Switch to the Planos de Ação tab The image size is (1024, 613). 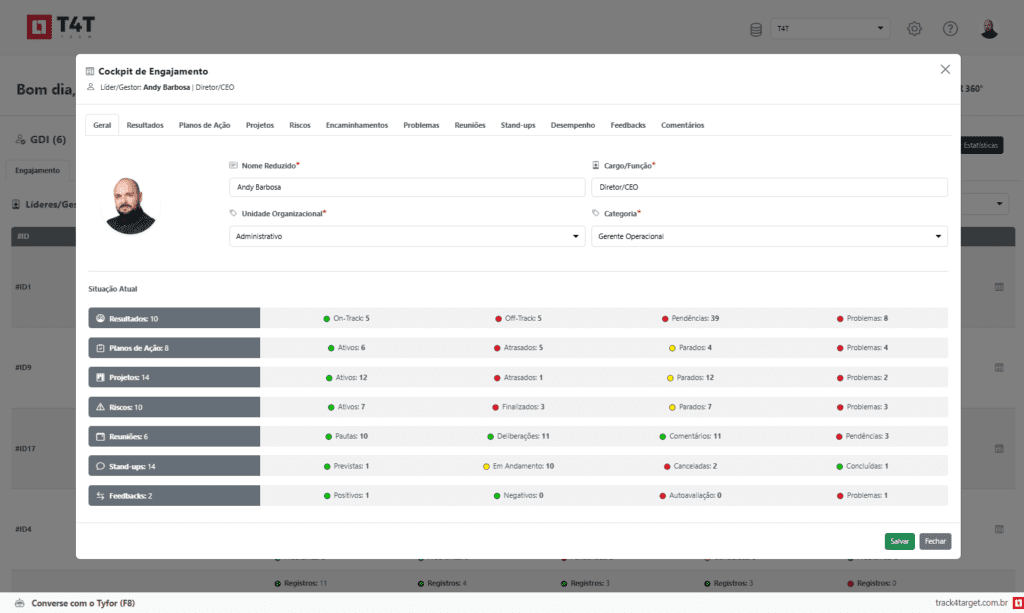pyautogui.click(x=204, y=125)
